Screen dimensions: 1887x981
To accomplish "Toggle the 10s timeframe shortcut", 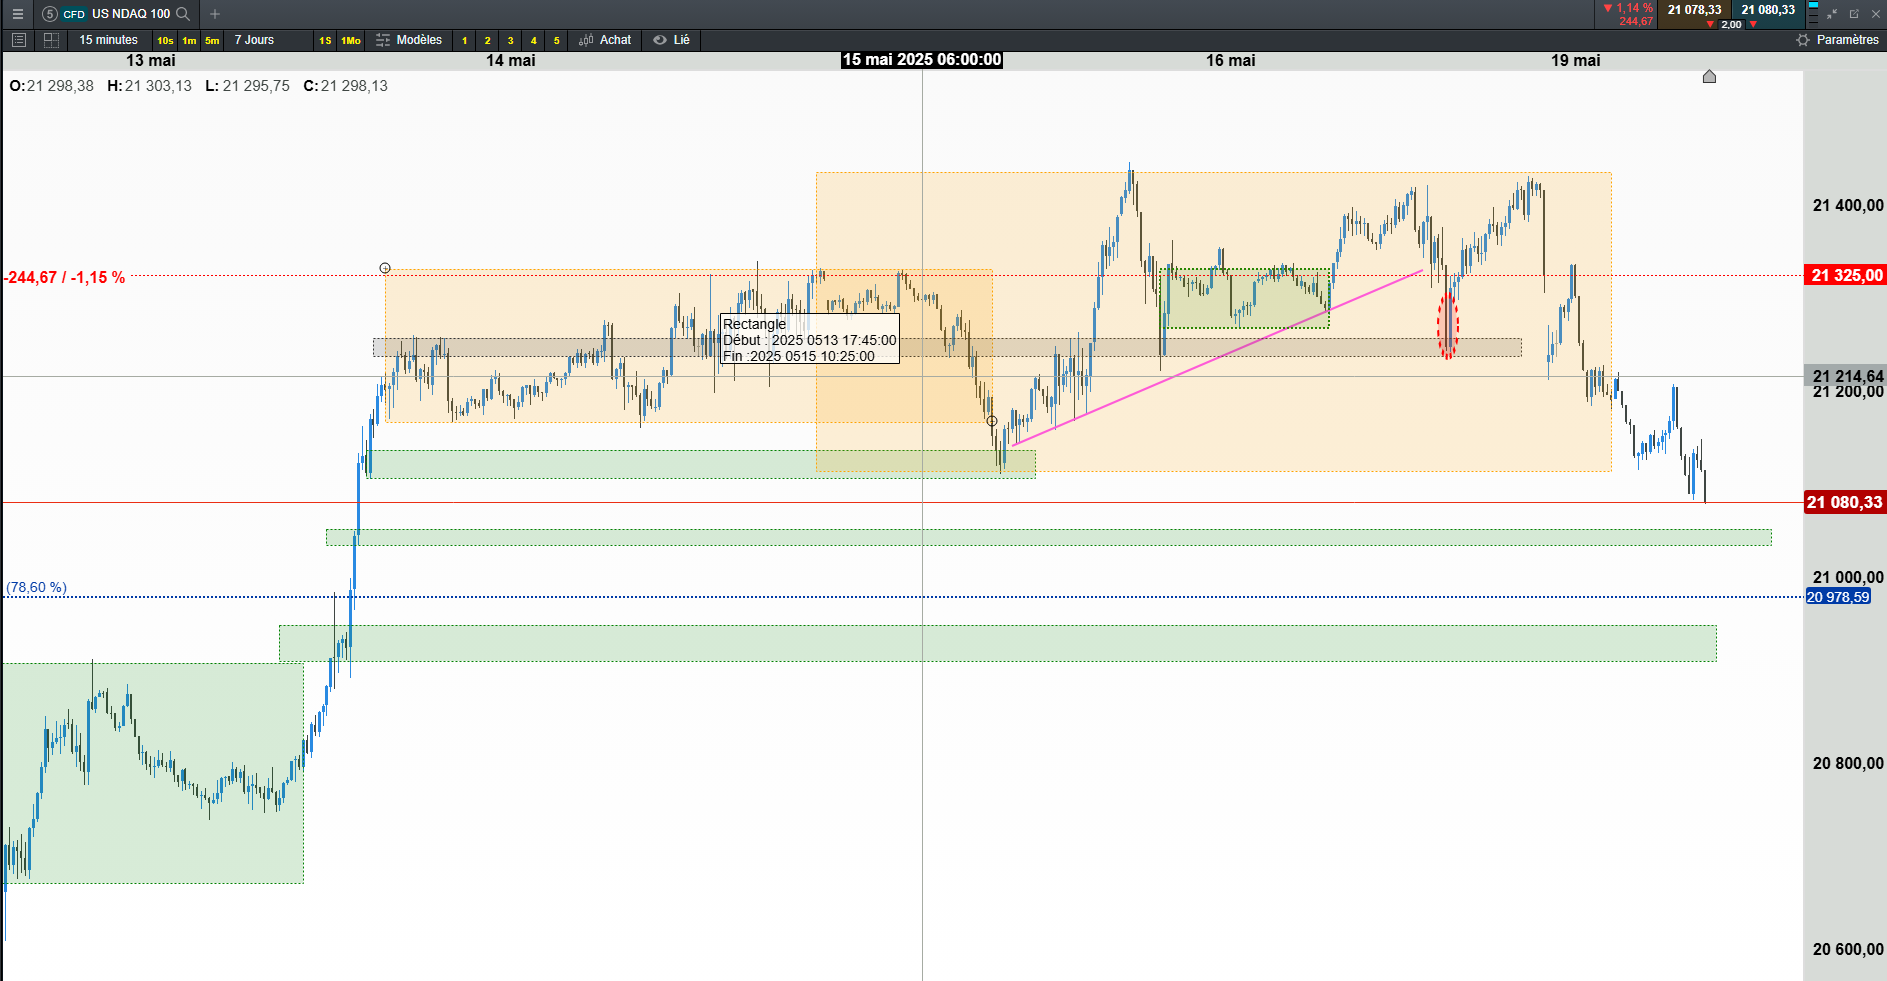I will click(x=165, y=40).
